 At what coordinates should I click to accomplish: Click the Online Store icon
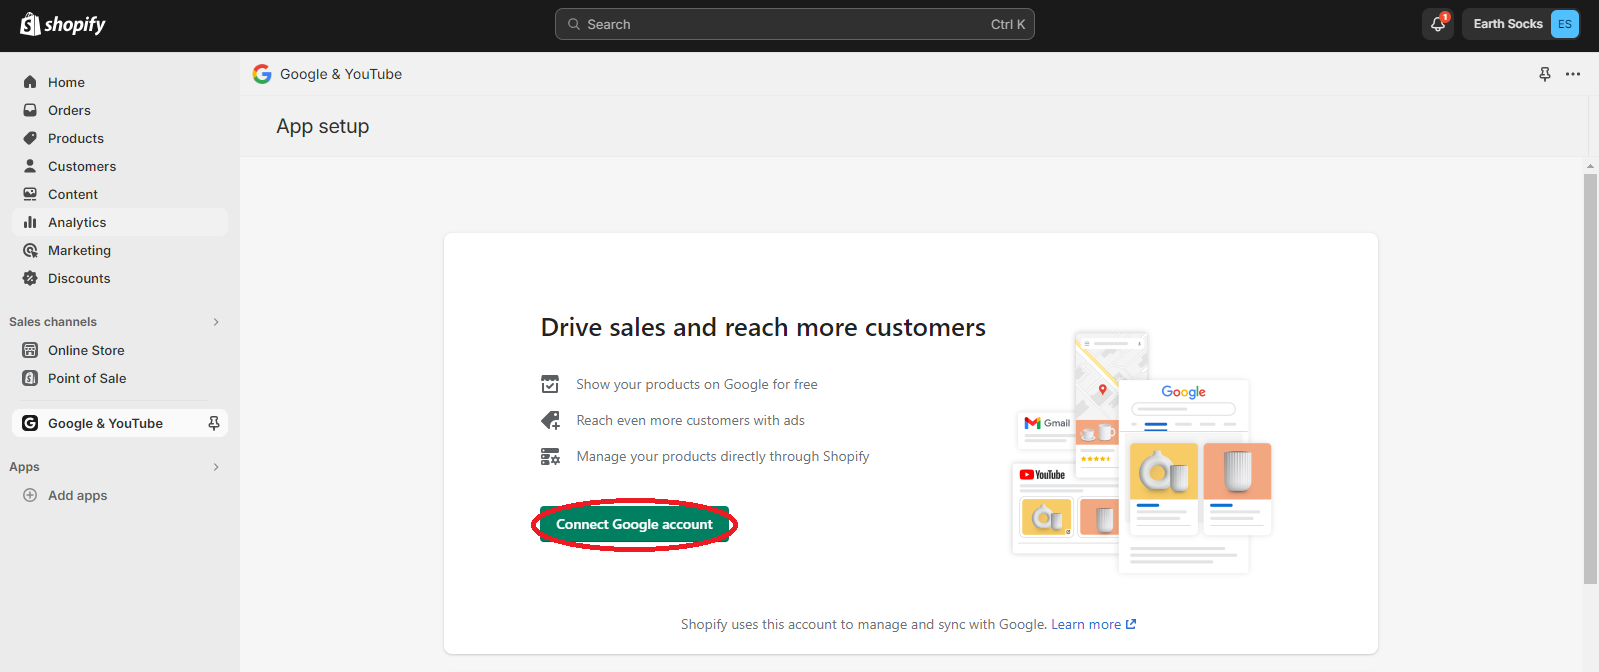pyautogui.click(x=30, y=350)
